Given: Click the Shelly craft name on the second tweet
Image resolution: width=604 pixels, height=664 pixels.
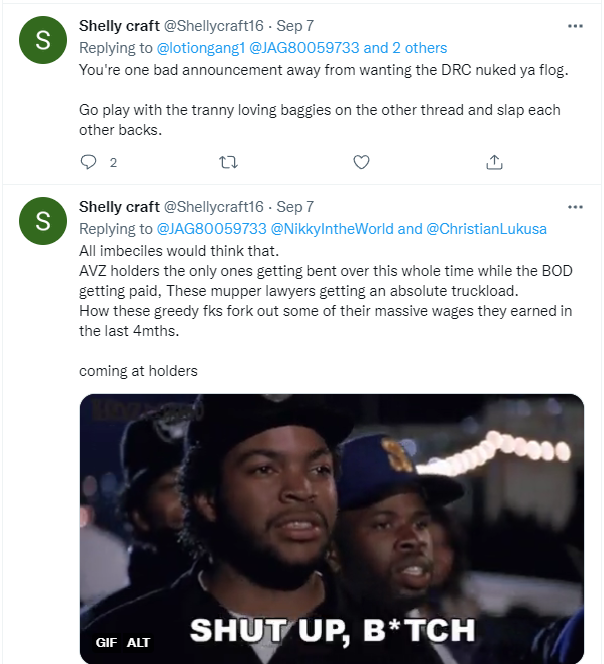Looking at the screenshot, I should pyautogui.click(x=119, y=207).
